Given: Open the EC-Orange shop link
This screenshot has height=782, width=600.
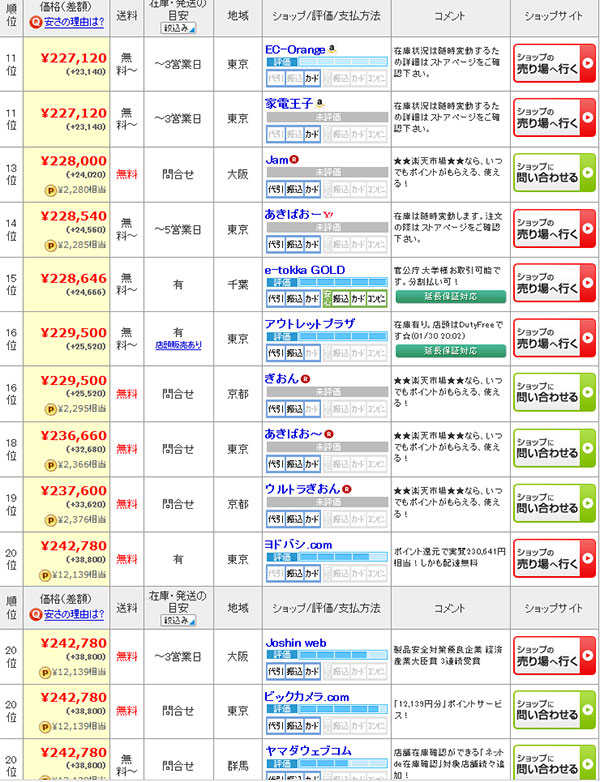Looking at the screenshot, I should pyautogui.click(x=295, y=50).
